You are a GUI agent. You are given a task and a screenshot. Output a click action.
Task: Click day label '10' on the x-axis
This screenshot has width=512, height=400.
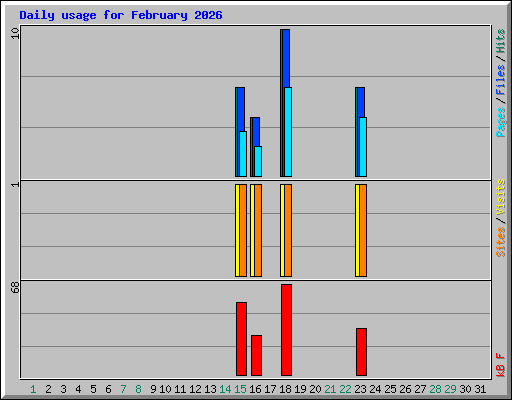point(165,389)
